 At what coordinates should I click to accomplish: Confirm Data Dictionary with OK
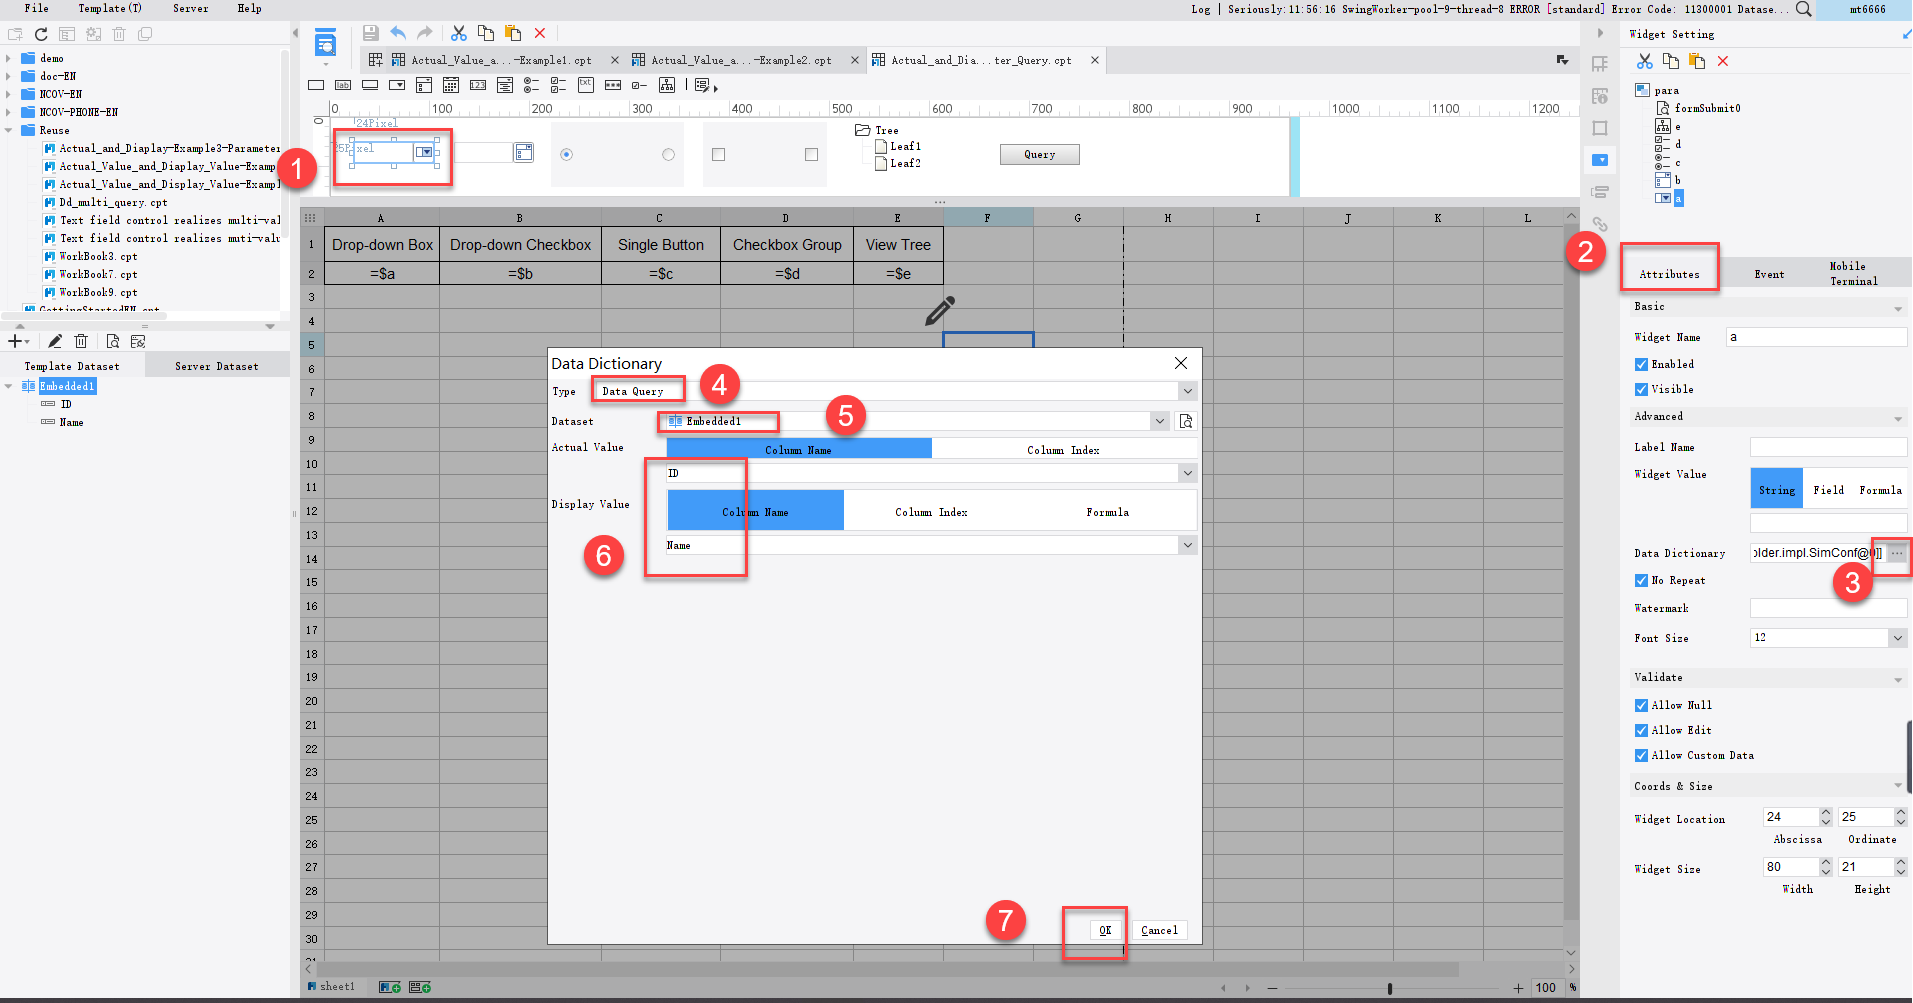(x=1105, y=930)
